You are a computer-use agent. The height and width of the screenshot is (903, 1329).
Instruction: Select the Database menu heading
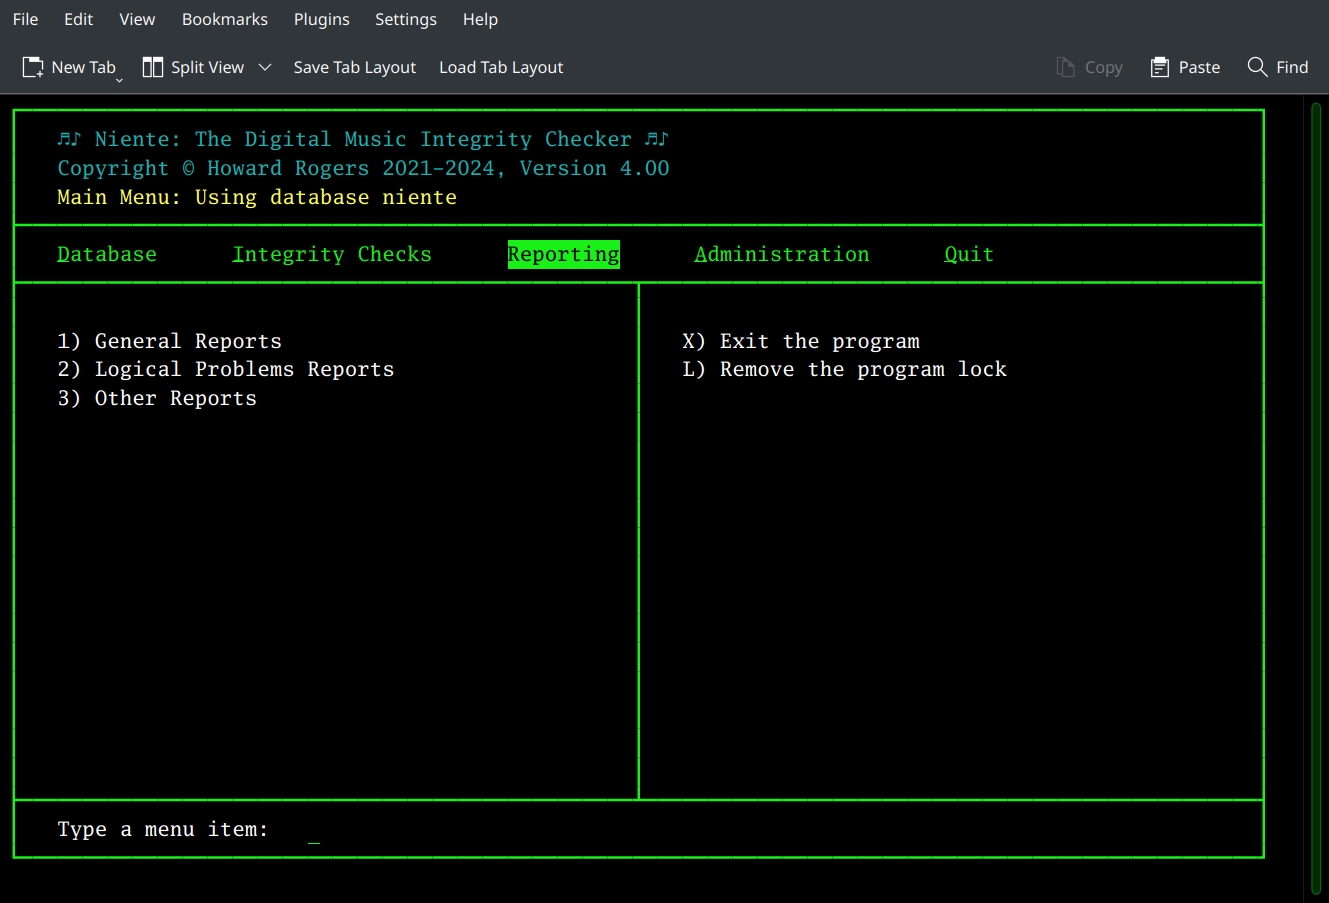(106, 254)
